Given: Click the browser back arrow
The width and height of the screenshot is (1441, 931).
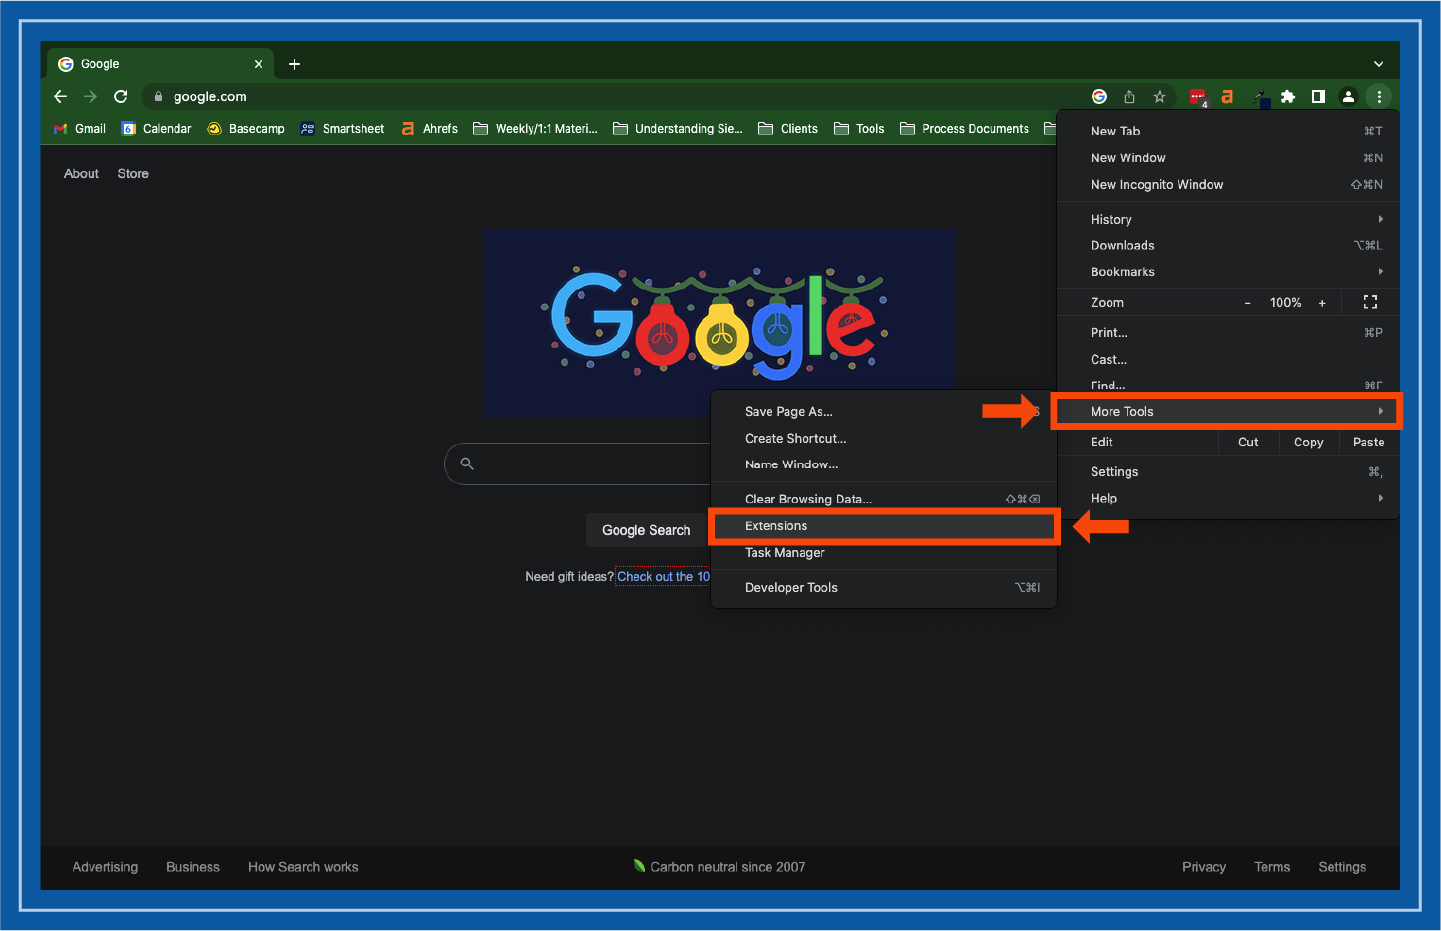Looking at the screenshot, I should point(60,97).
